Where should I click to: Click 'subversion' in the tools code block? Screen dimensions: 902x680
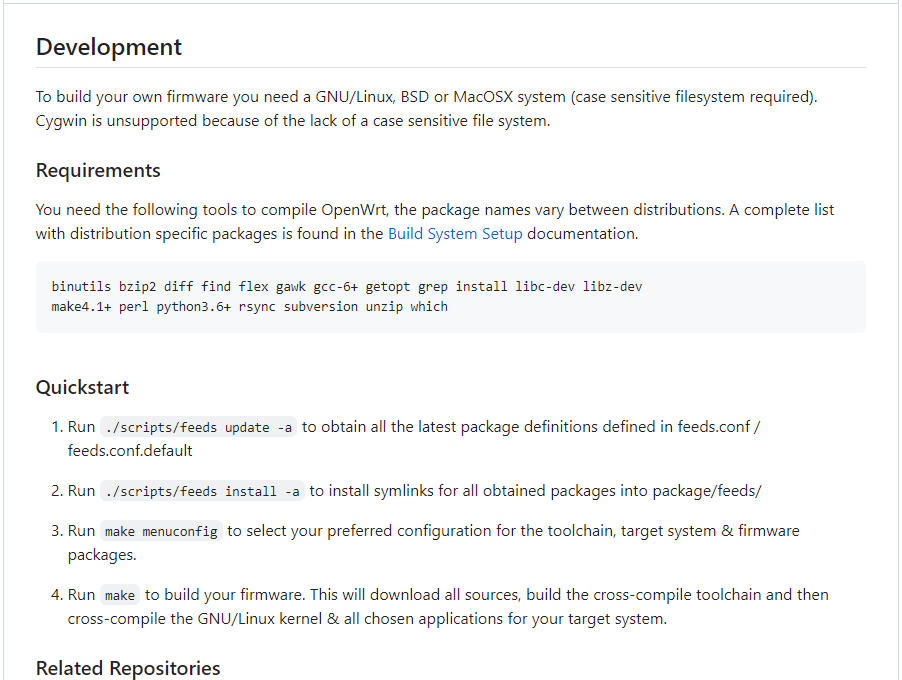tap(320, 307)
